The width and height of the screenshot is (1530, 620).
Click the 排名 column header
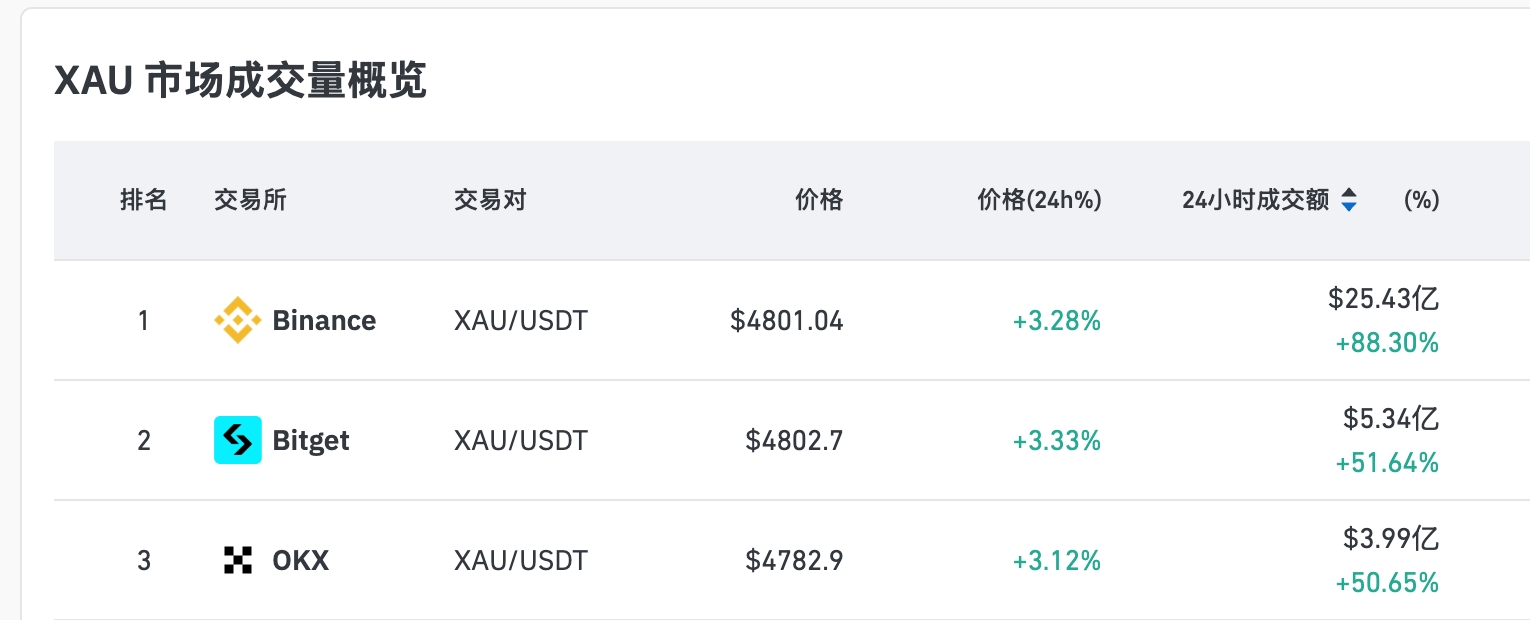[x=144, y=200]
